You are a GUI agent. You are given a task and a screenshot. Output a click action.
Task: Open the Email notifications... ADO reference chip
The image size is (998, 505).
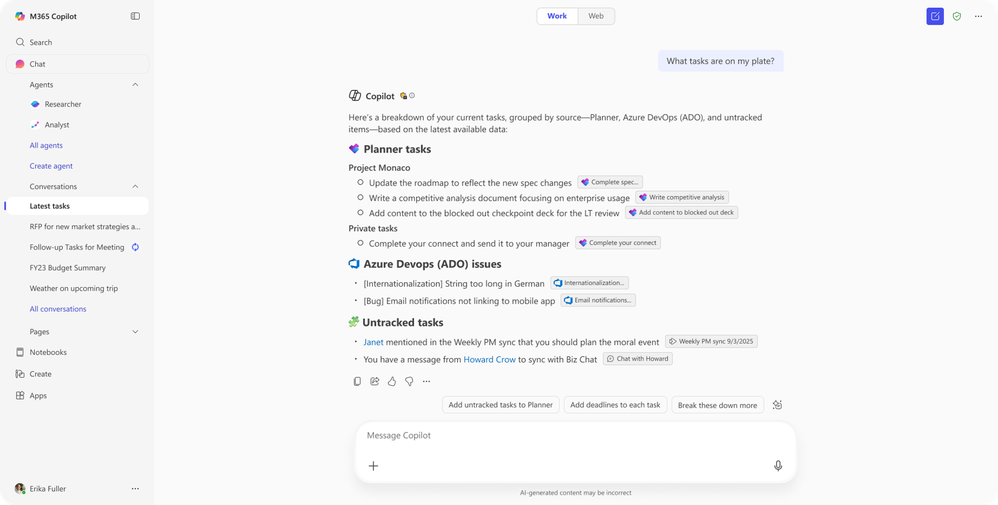[598, 300]
